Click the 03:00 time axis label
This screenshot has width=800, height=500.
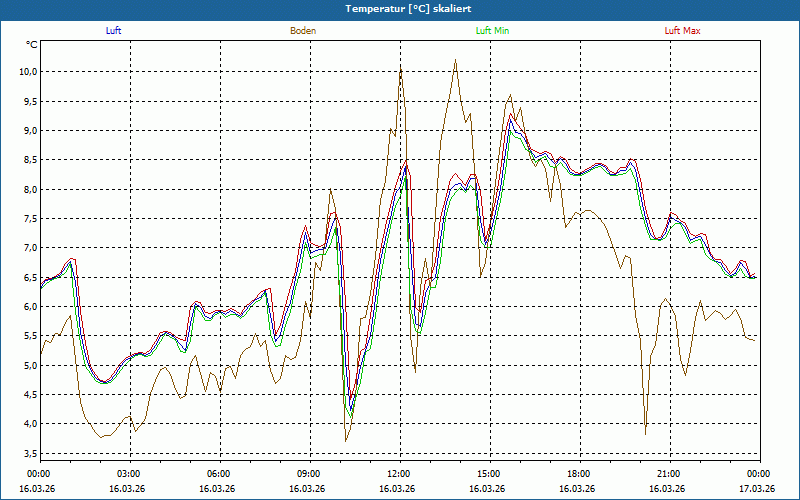(x=128, y=474)
